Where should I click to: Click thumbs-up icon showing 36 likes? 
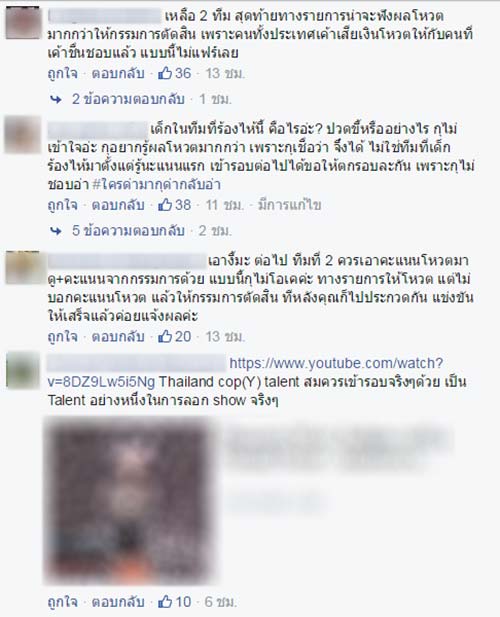tap(165, 73)
